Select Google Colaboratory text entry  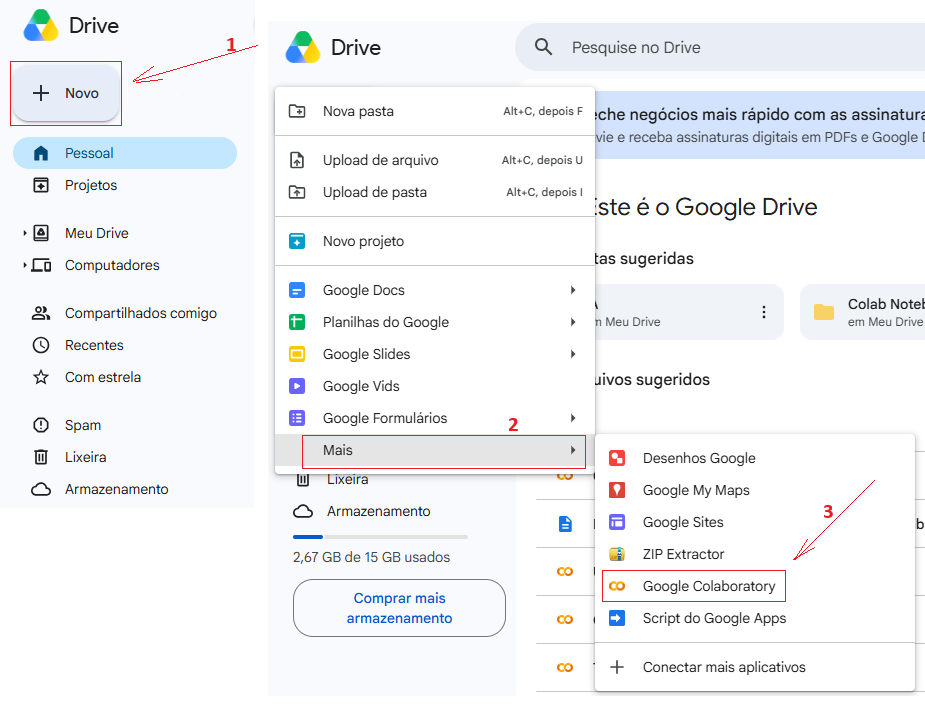[x=709, y=586]
